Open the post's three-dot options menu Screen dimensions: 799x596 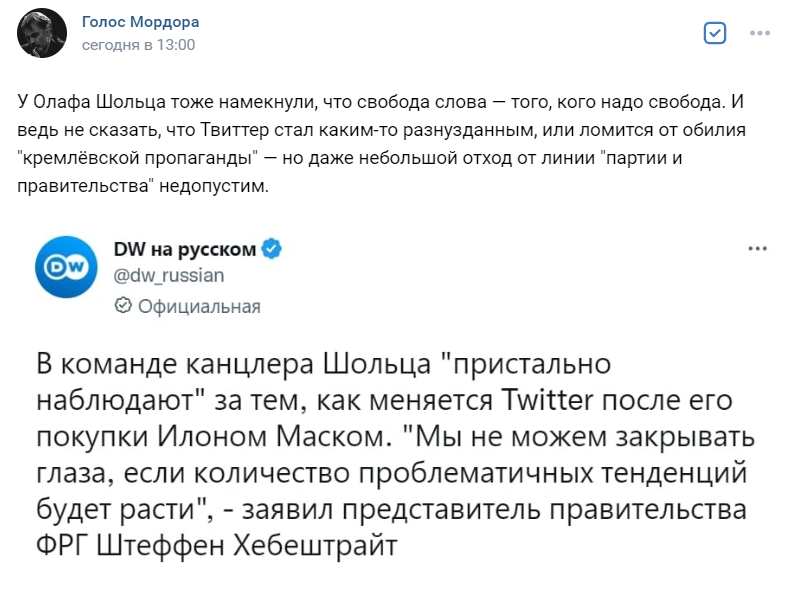tap(760, 33)
